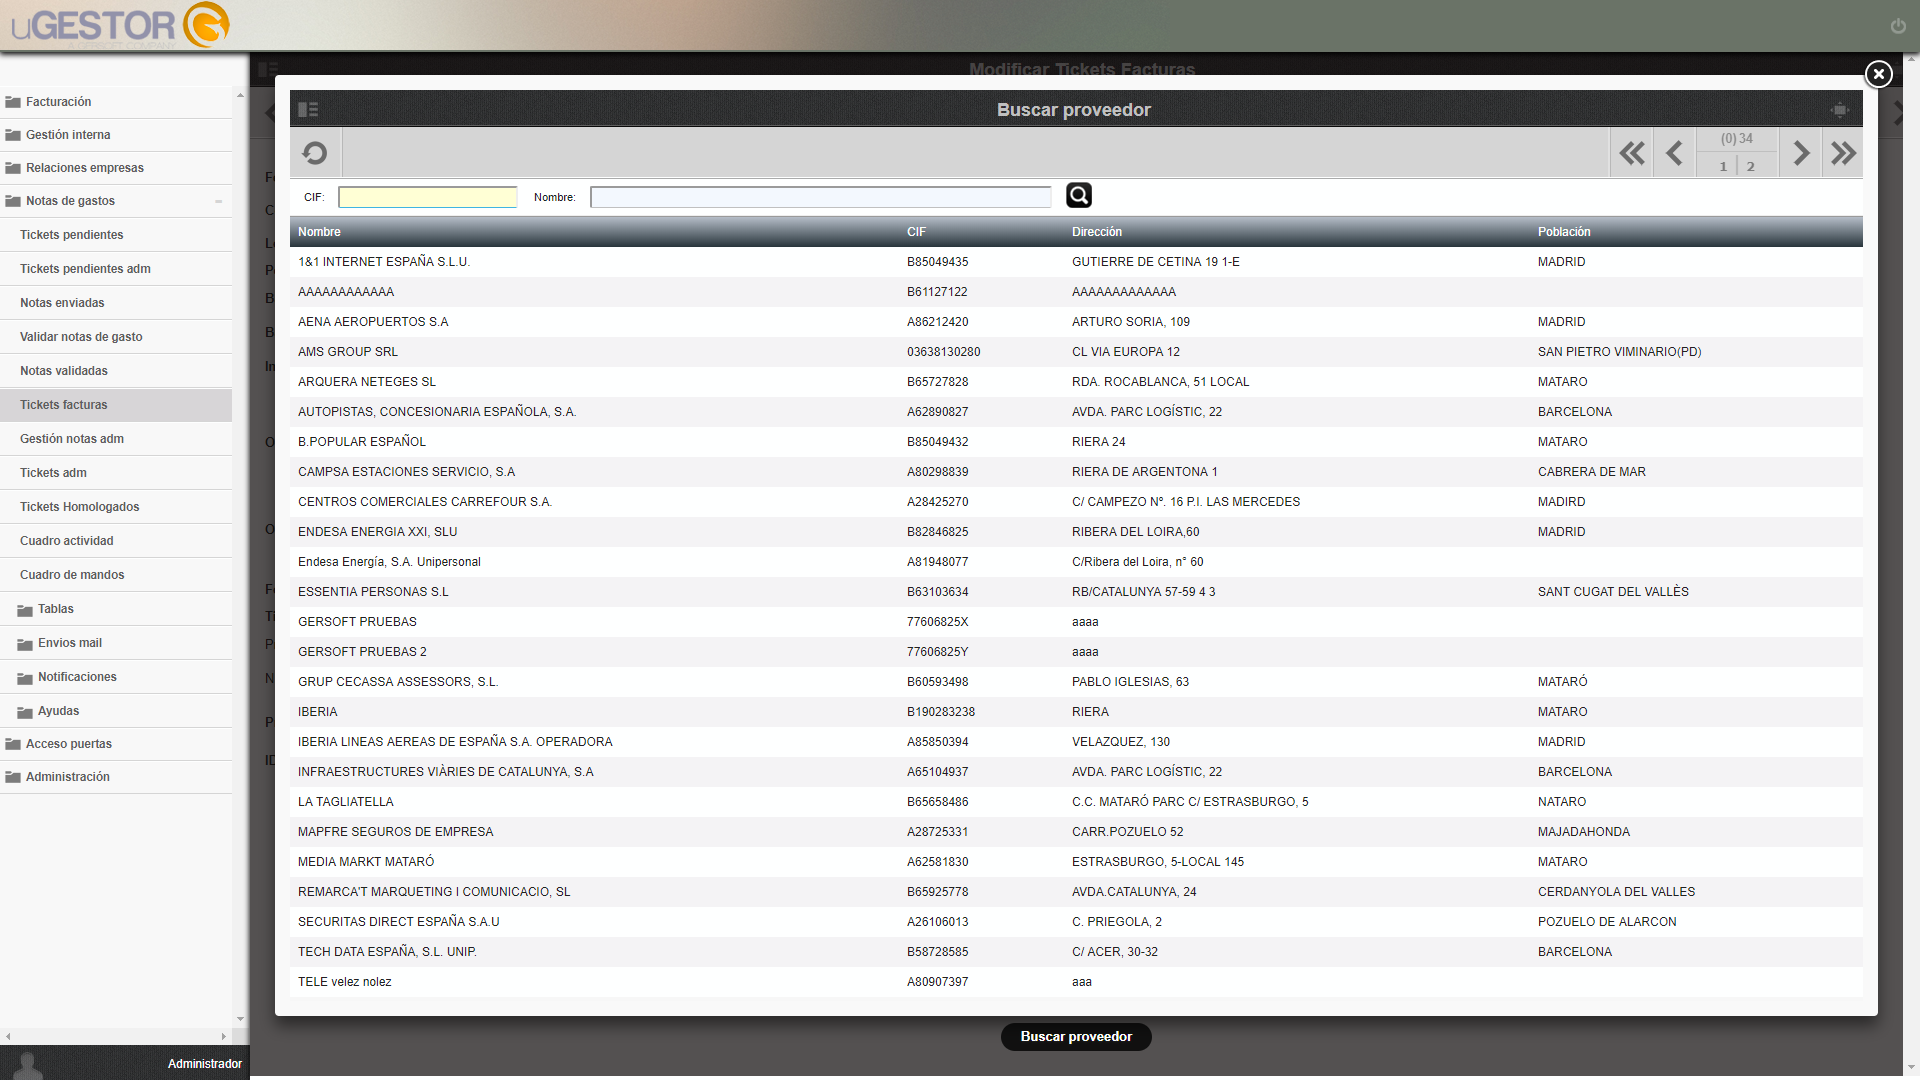Select provider AMS GROUP SRL

(x=1076, y=352)
